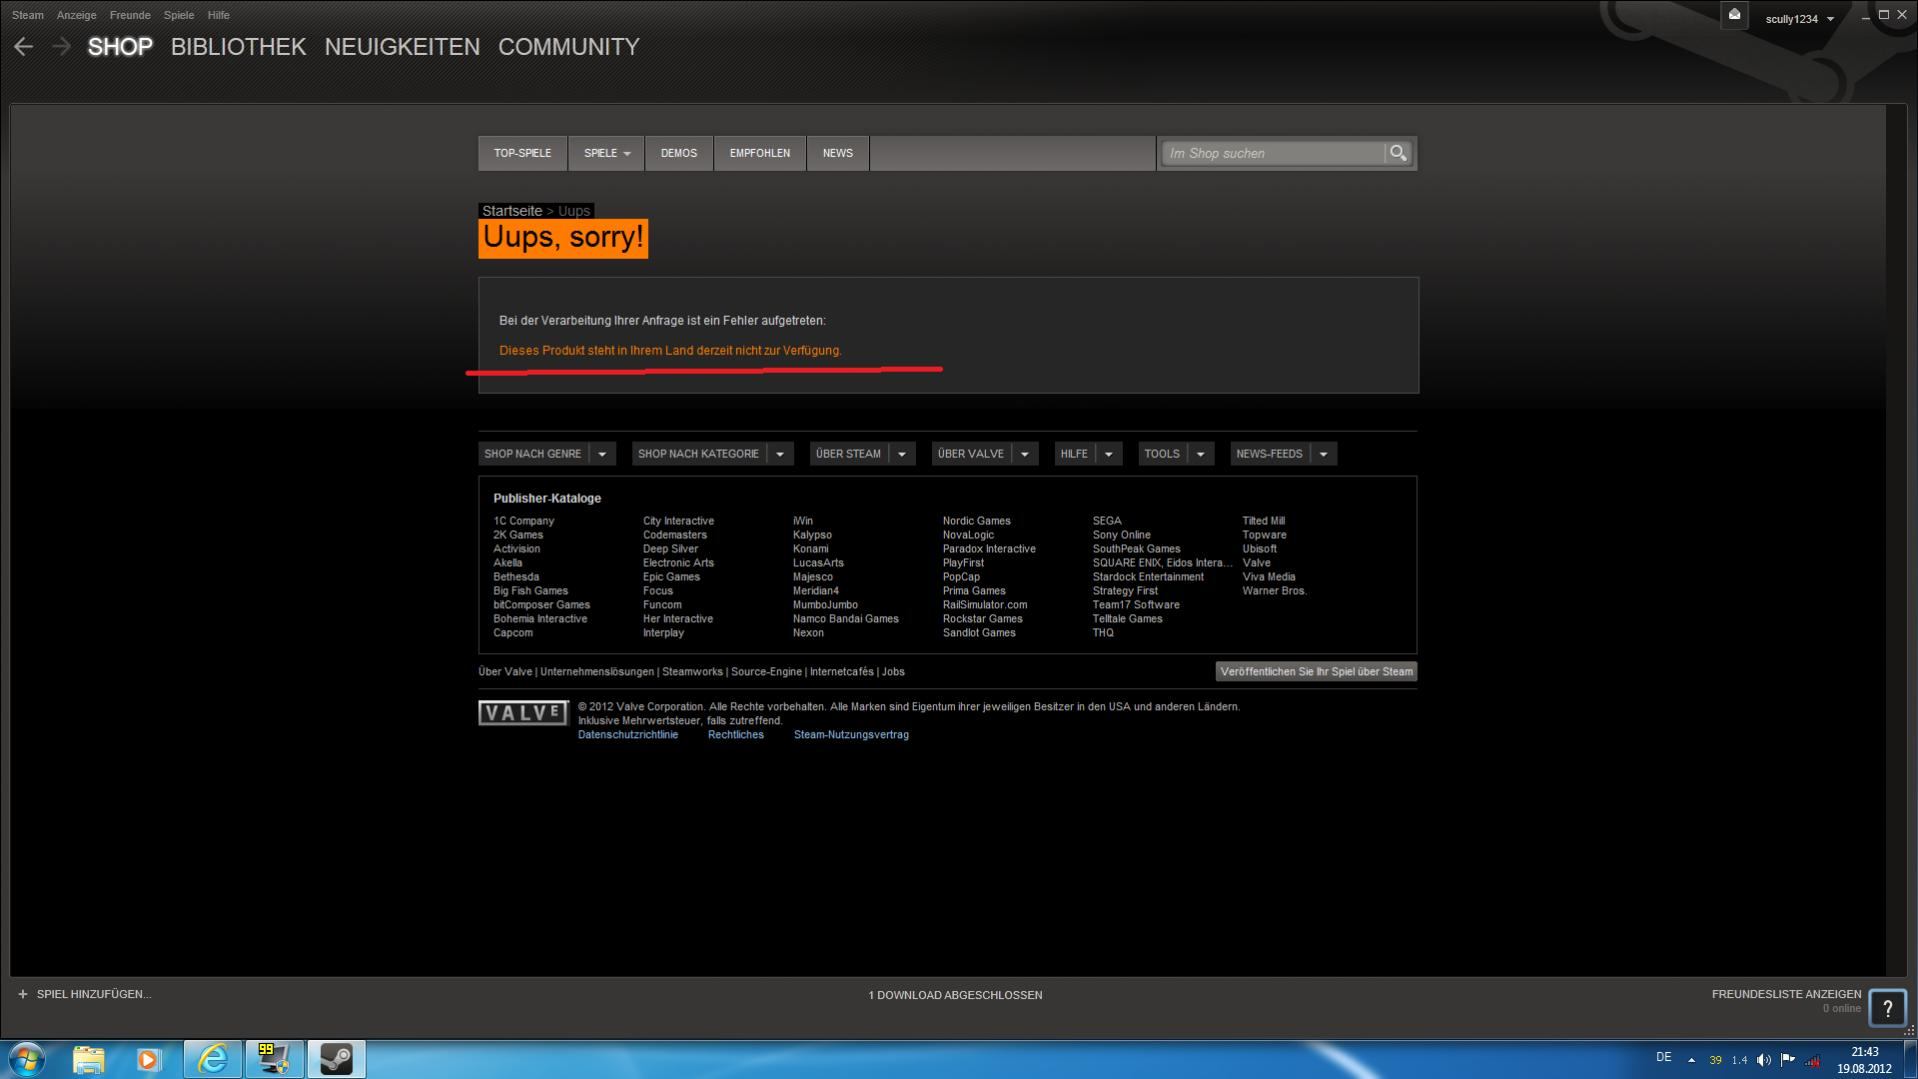Click the DEMOS shop button
The width and height of the screenshot is (1918, 1079).
(679, 153)
